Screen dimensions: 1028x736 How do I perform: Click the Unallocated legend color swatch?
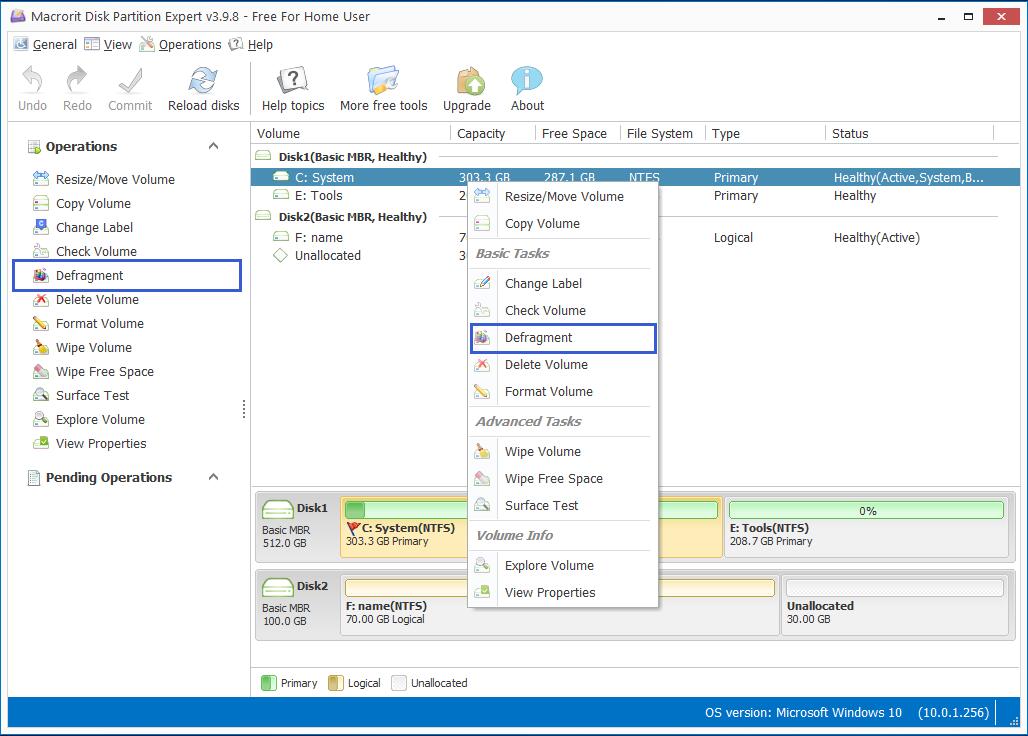[x=399, y=683]
